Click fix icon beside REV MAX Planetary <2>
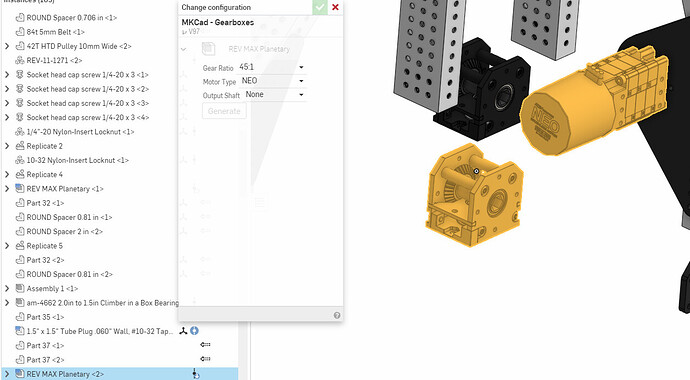The image size is (690, 380). point(196,374)
